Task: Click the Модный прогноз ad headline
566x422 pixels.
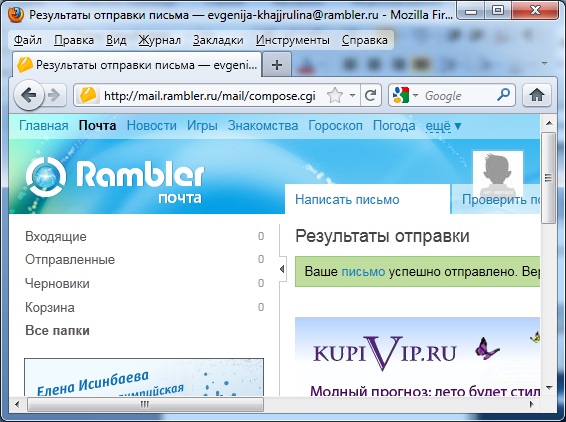Action: tap(425, 391)
